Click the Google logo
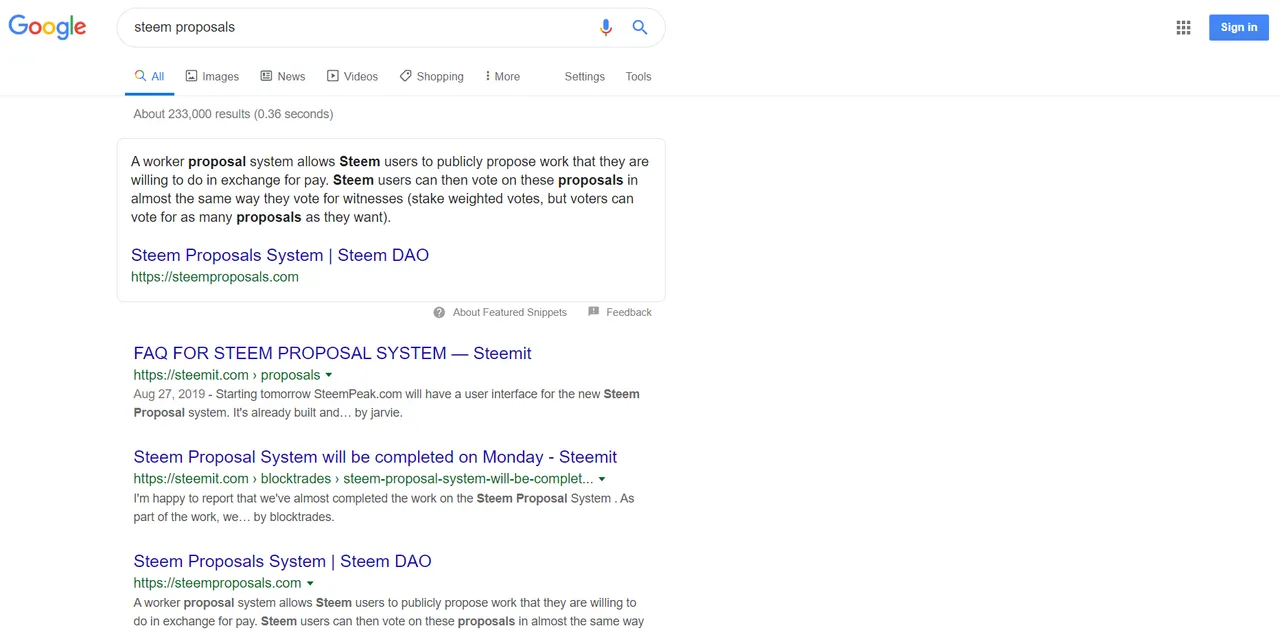The width and height of the screenshot is (1280, 631). tap(47, 27)
